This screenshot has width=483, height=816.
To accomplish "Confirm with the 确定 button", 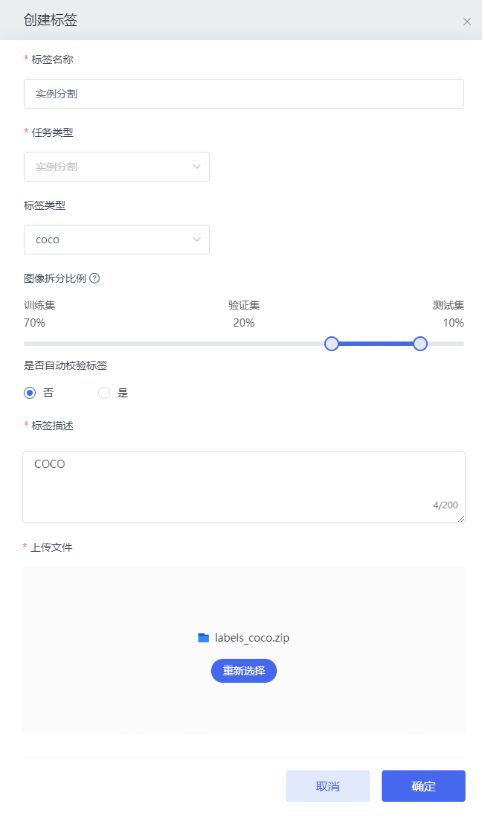I will click(x=424, y=786).
